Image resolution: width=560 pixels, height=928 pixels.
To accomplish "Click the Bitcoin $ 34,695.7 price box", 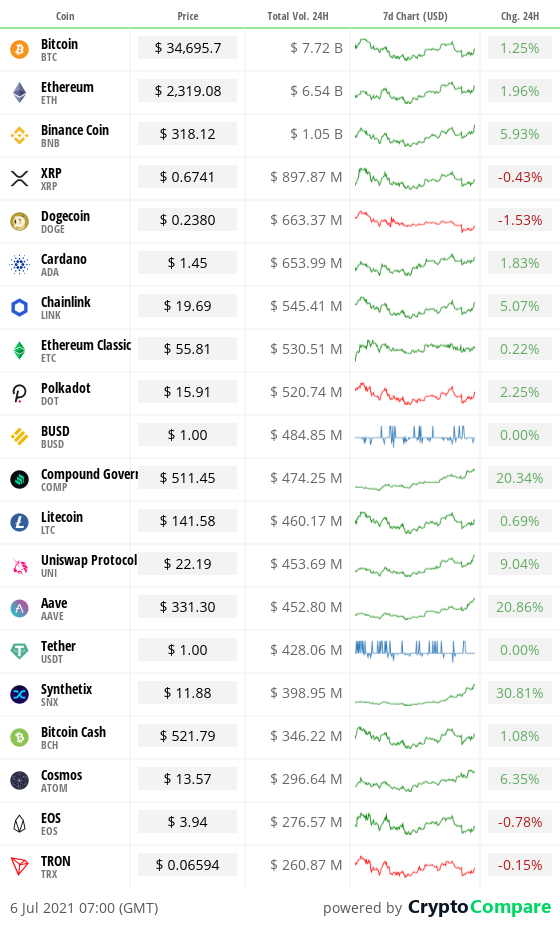I will coord(188,48).
